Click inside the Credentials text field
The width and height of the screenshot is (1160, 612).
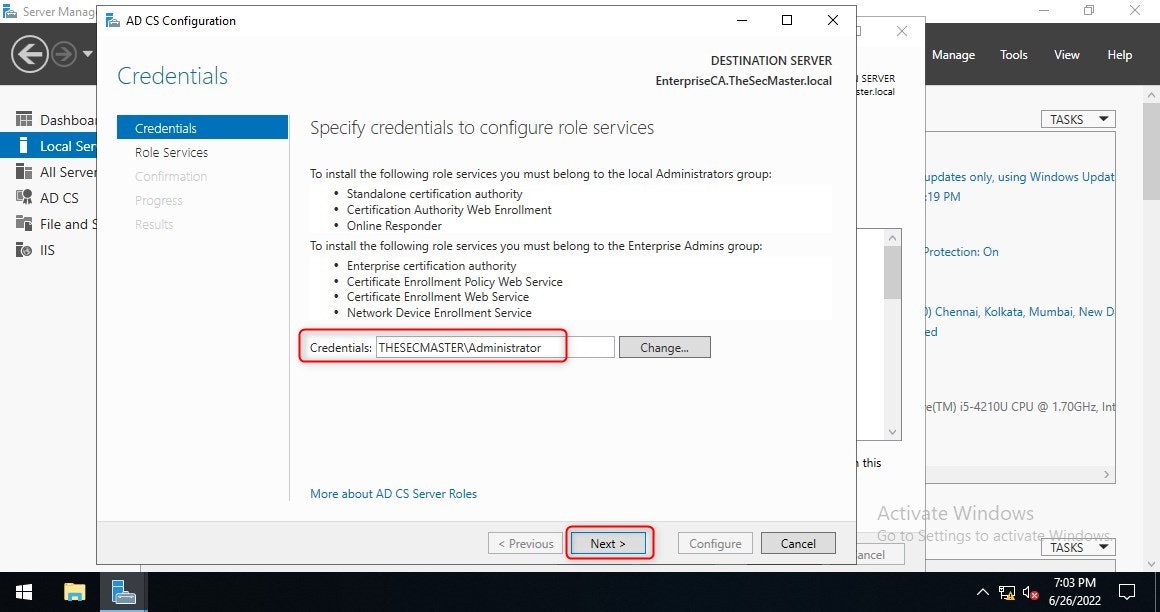click(495, 347)
